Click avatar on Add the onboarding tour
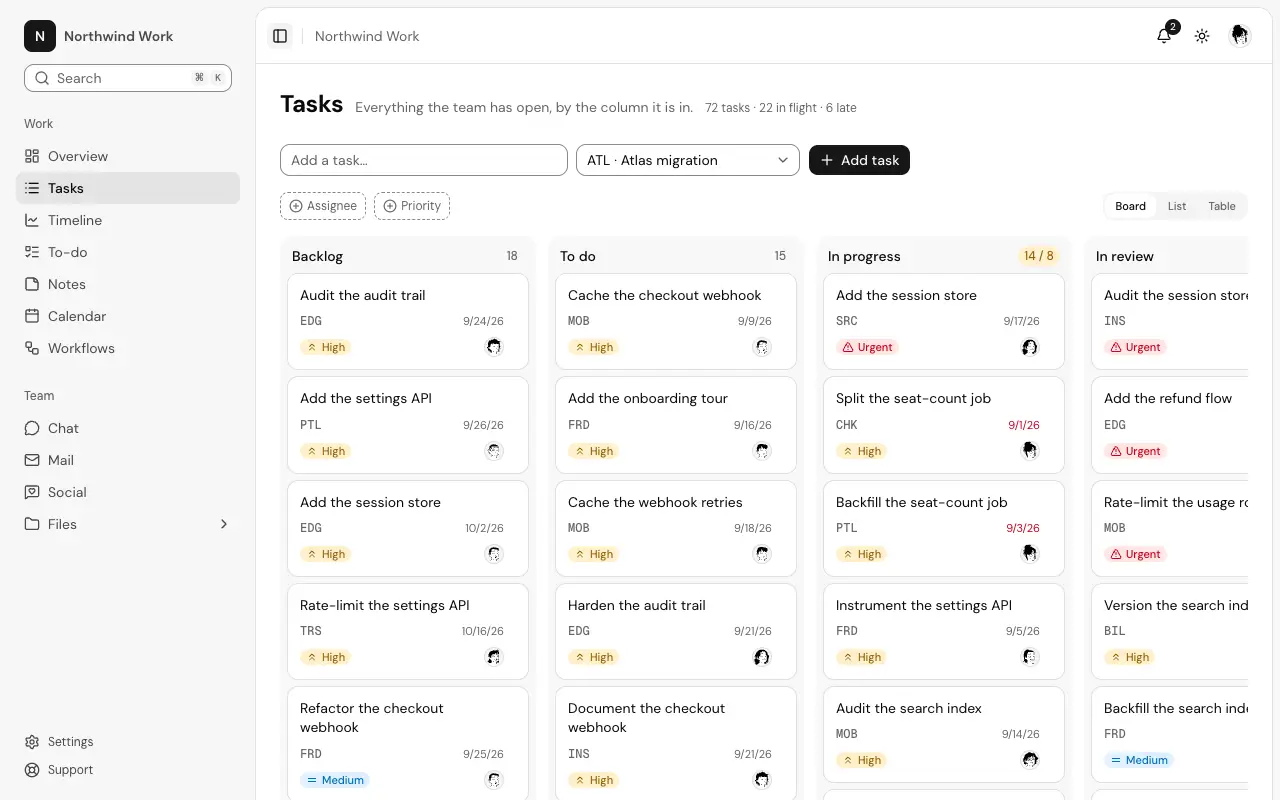This screenshot has width=1280, height=800. point(762,451)
